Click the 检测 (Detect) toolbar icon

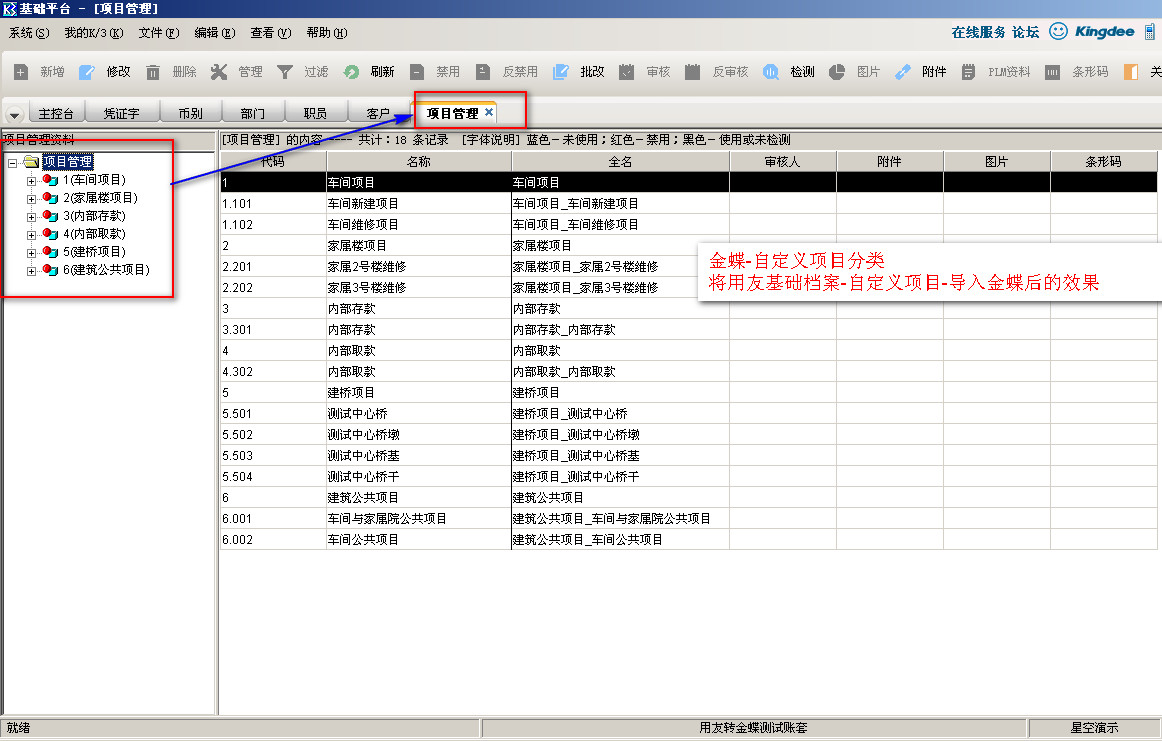click(x=771, y=72)
